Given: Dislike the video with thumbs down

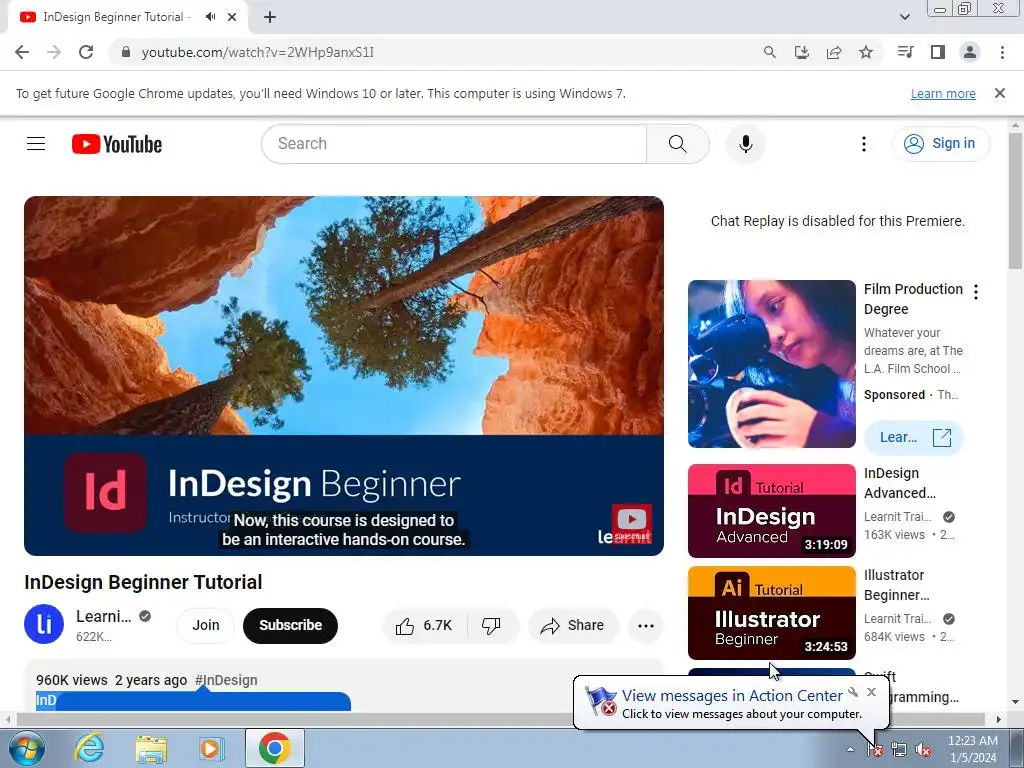Looking at the screenshot, I should (x=492, y=626).
